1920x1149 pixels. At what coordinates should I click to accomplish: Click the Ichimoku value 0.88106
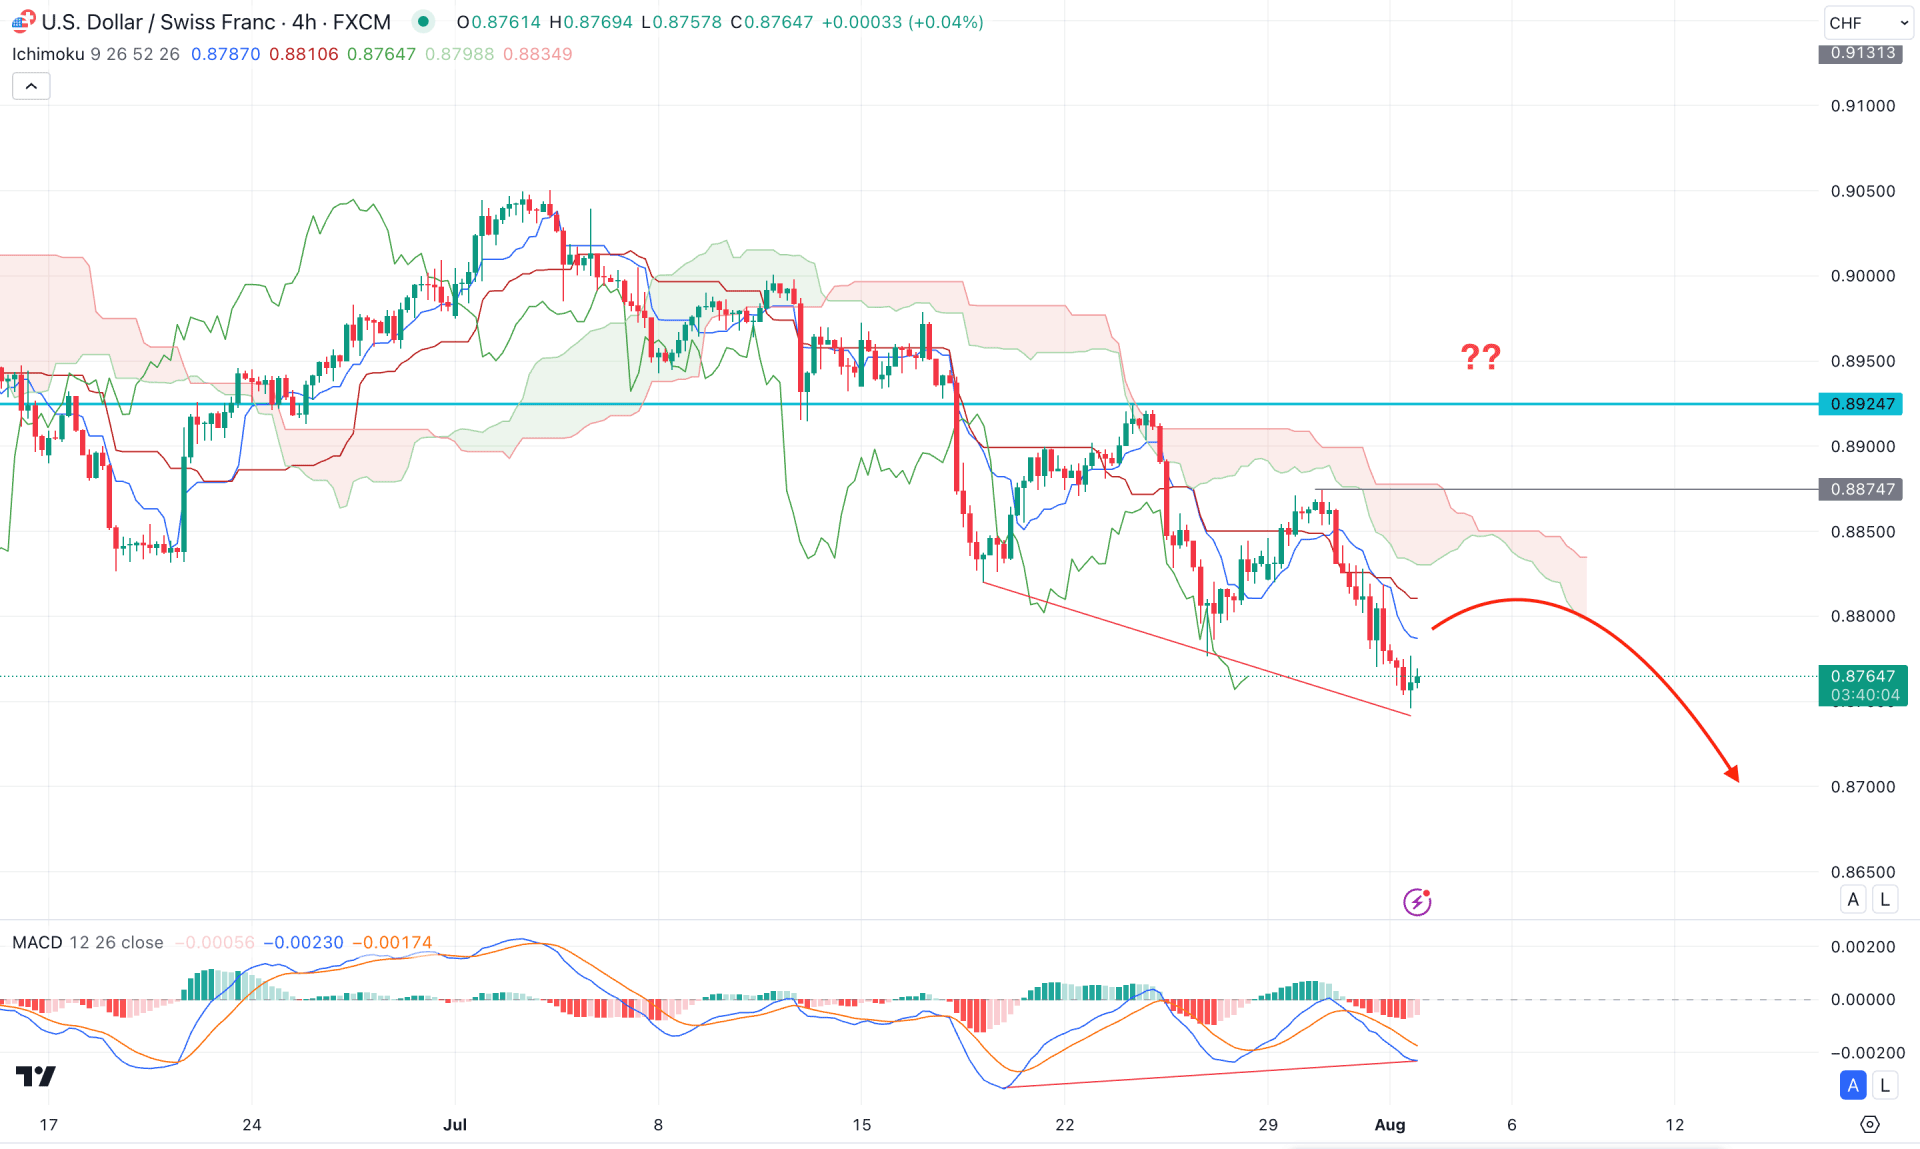click(303, 54)
